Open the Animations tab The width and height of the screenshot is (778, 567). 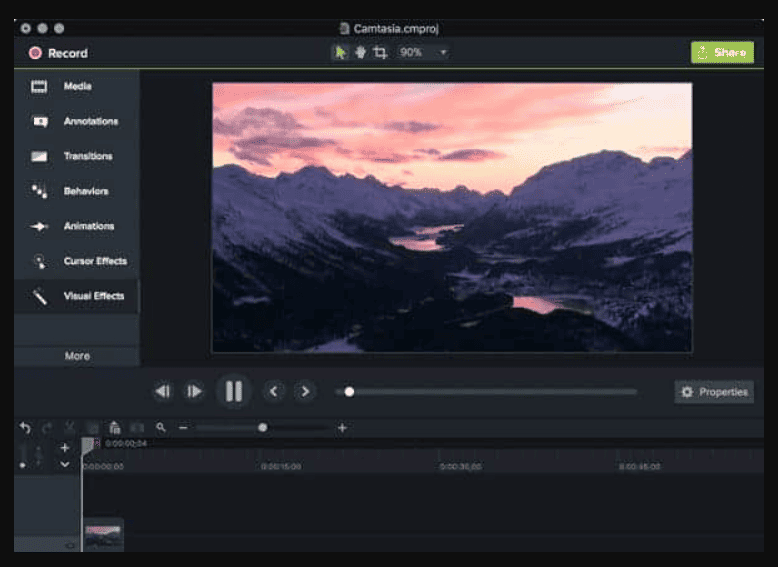click(x=76, y=226)
